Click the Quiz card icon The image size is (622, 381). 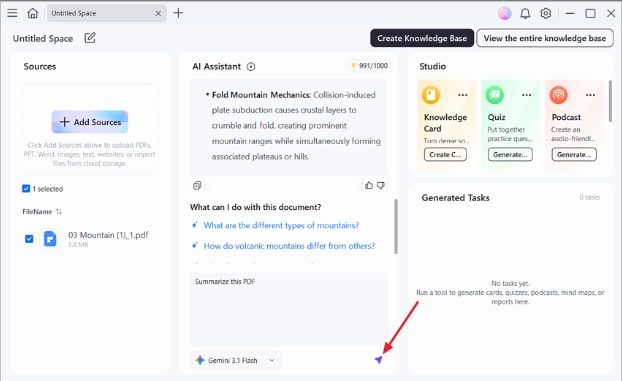(495, 95)
